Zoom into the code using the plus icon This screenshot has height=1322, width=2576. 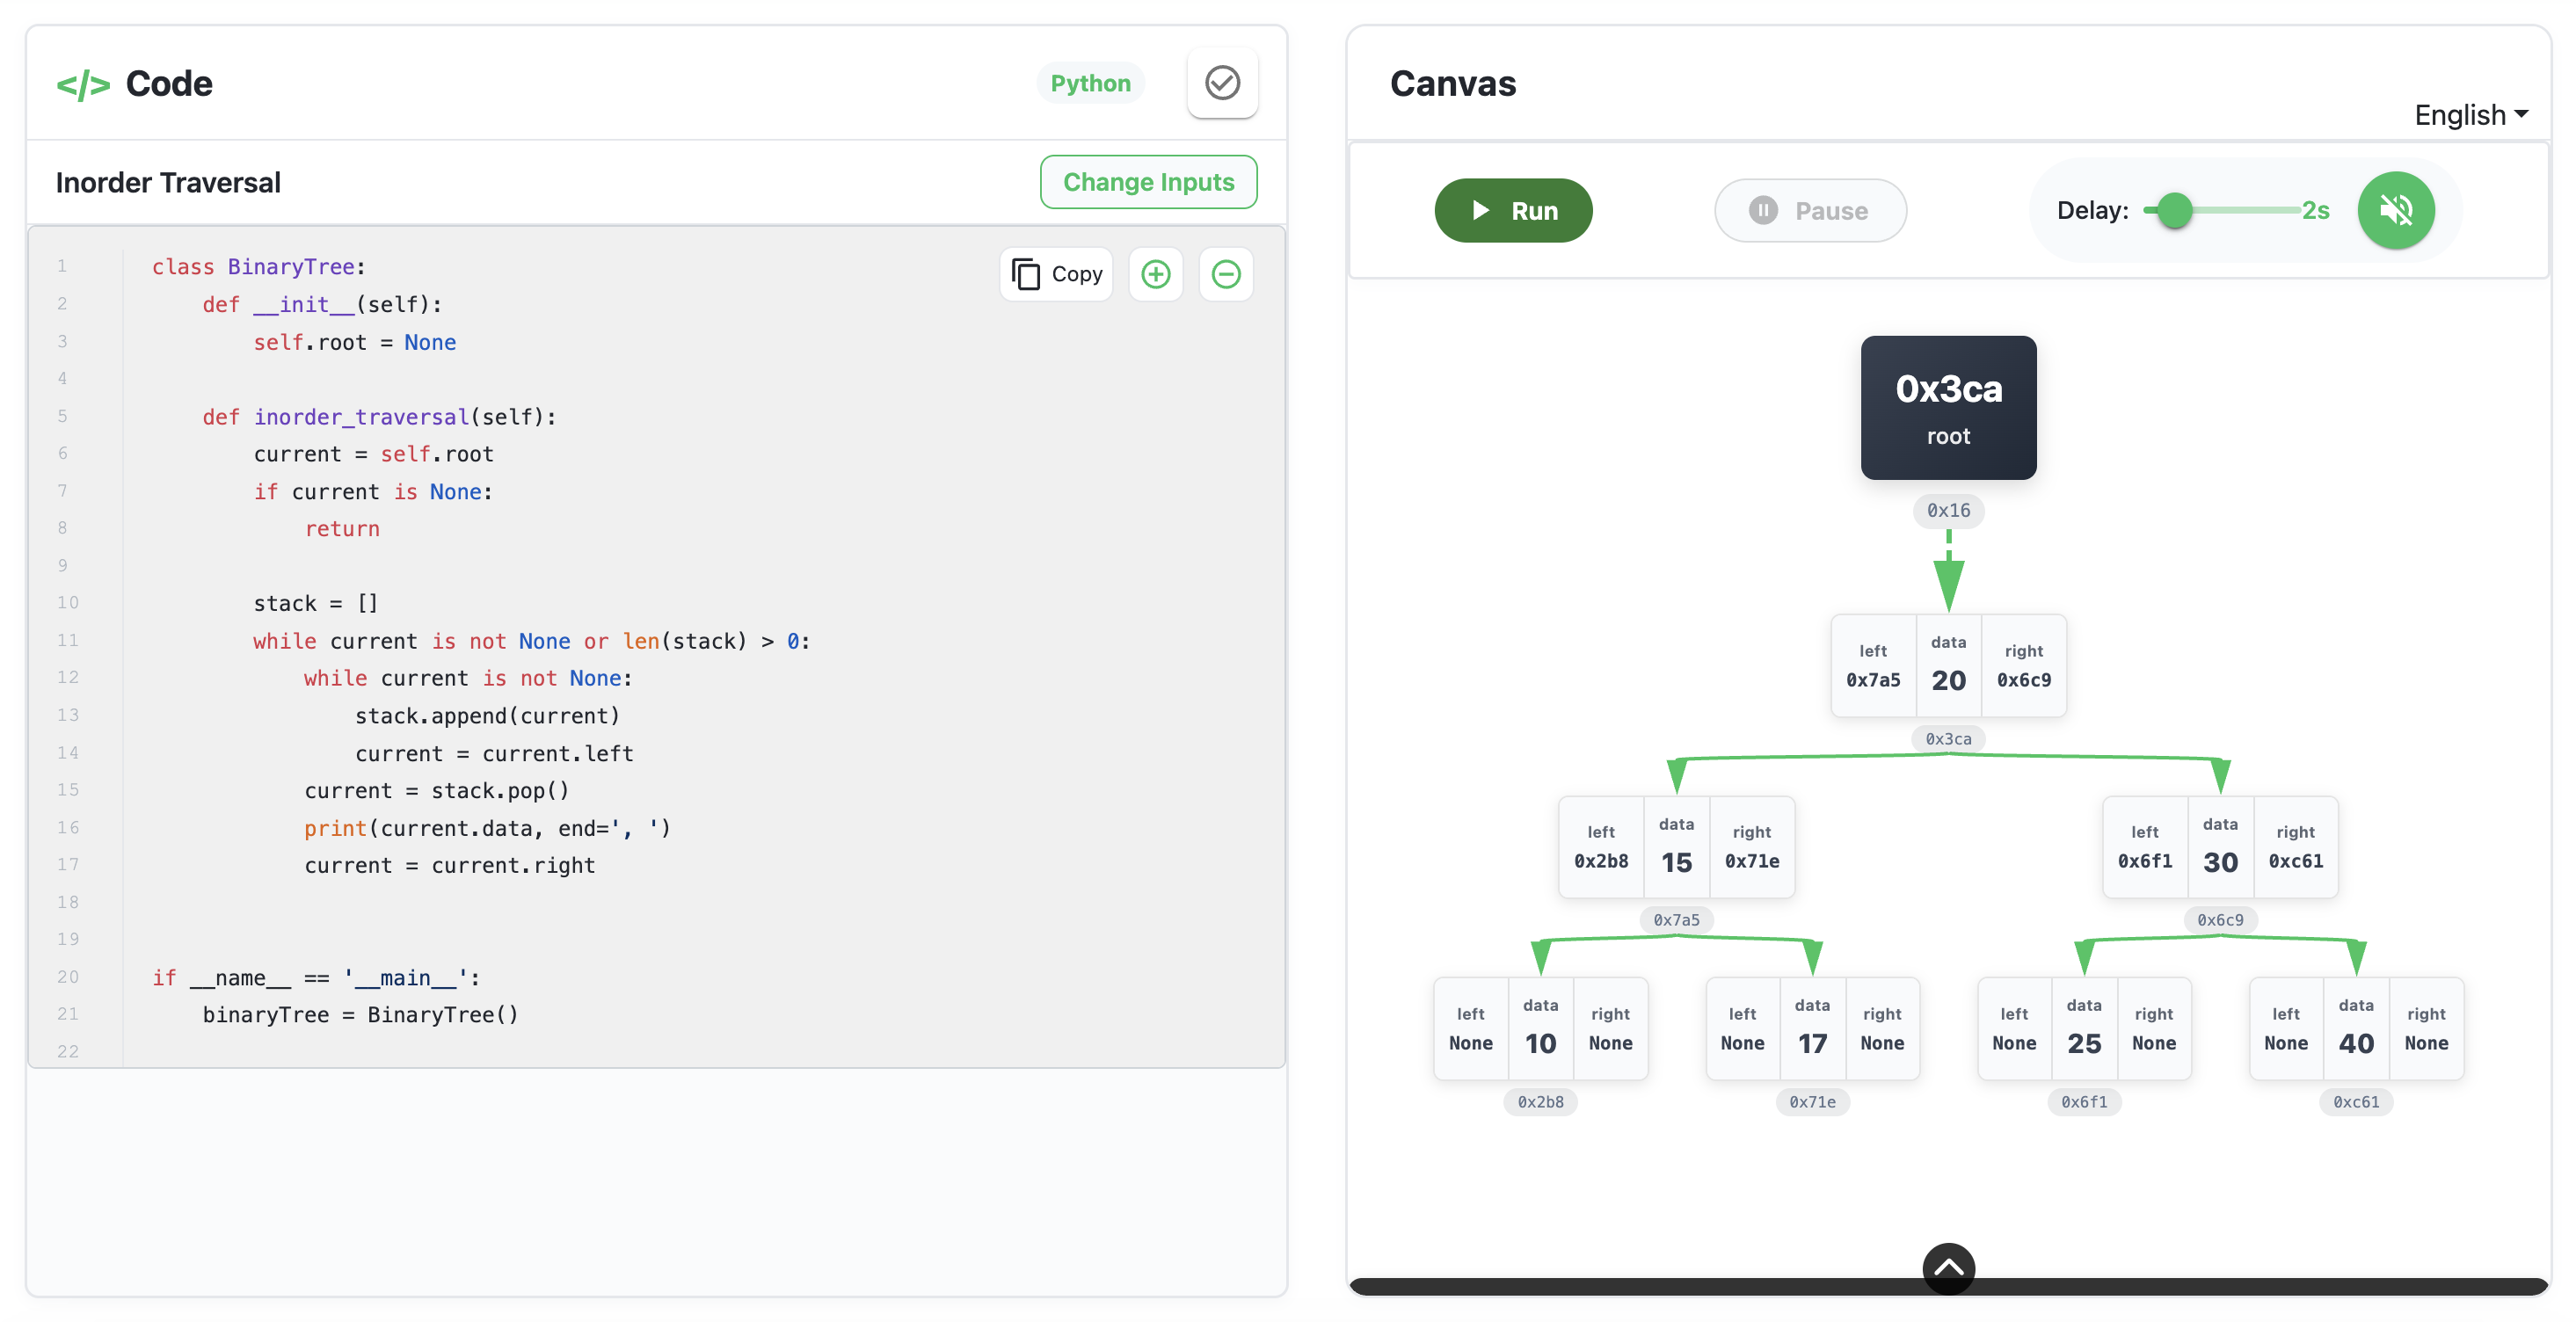click(1155, 274)
